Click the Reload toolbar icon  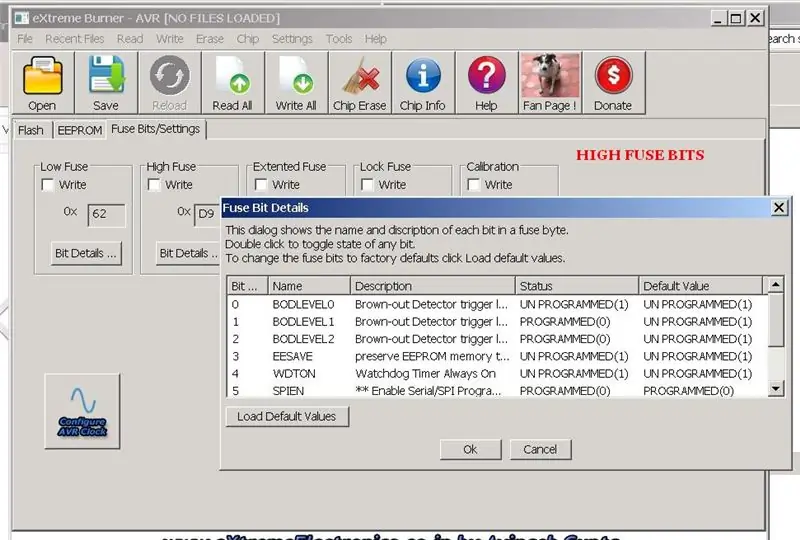pyautogui.click(x=169, y=76)
